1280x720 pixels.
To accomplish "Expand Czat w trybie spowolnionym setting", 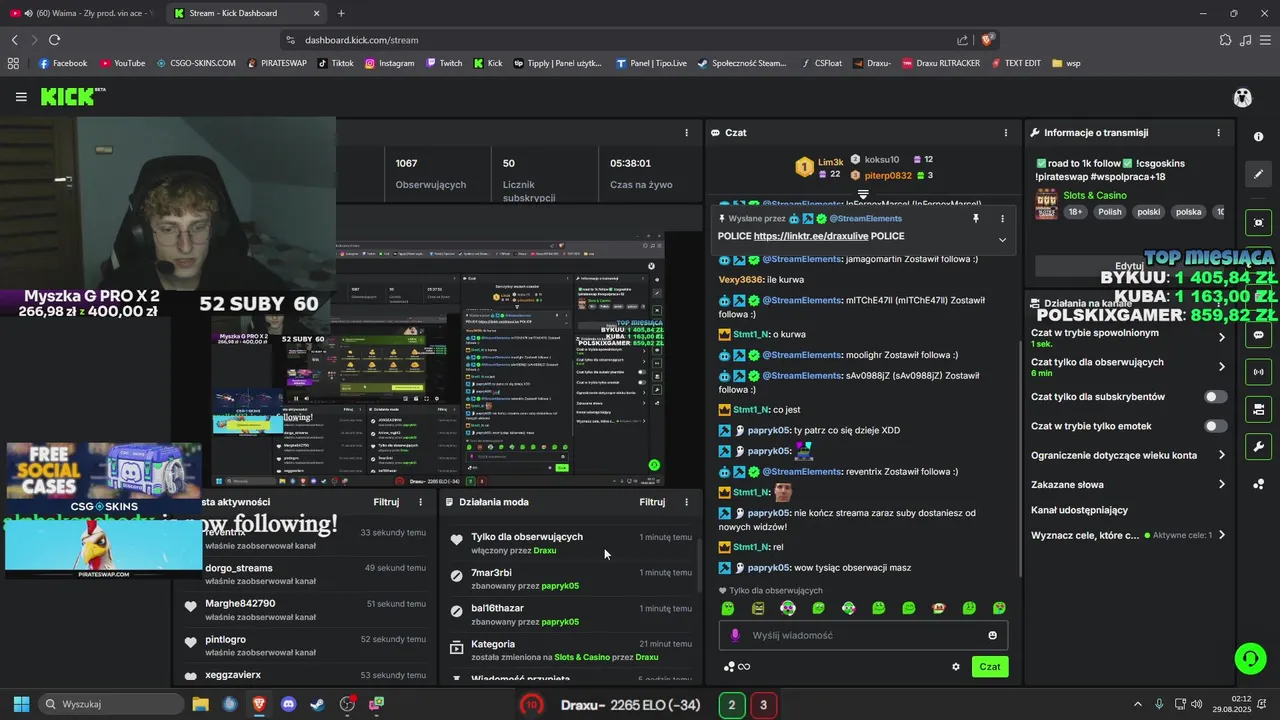I will point(1221,337).
